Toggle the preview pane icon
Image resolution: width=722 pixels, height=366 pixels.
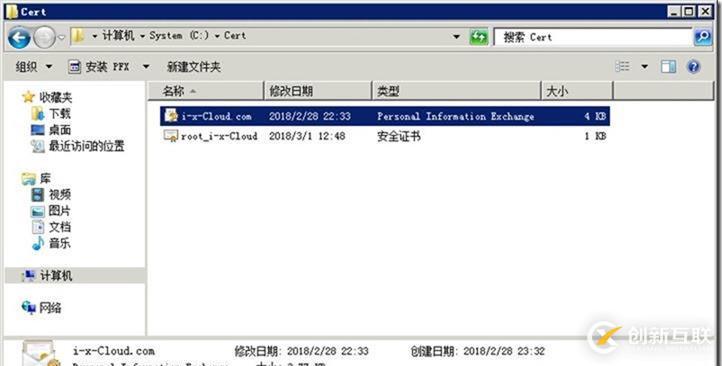pyautogui.click(x=668, y=67)
